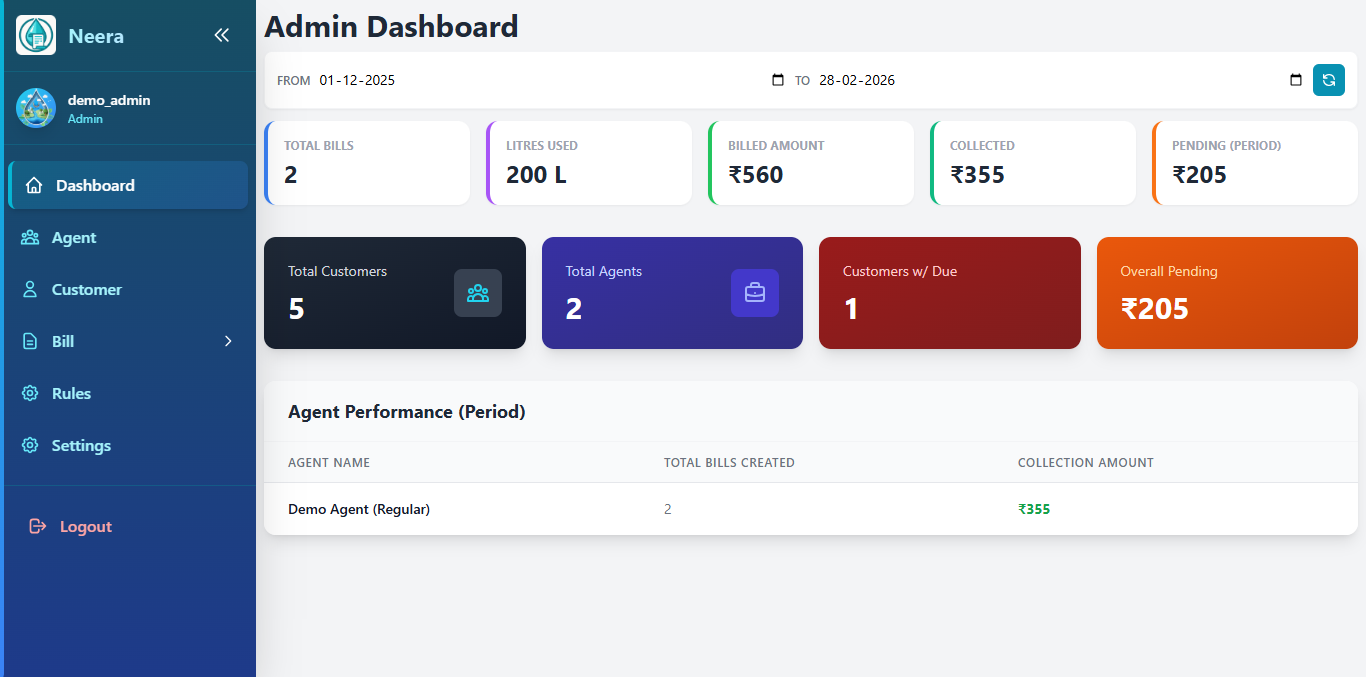Screen dimensions: 1366x677
Task: Click the Bill document icon
Action: [x=30, y=341]
